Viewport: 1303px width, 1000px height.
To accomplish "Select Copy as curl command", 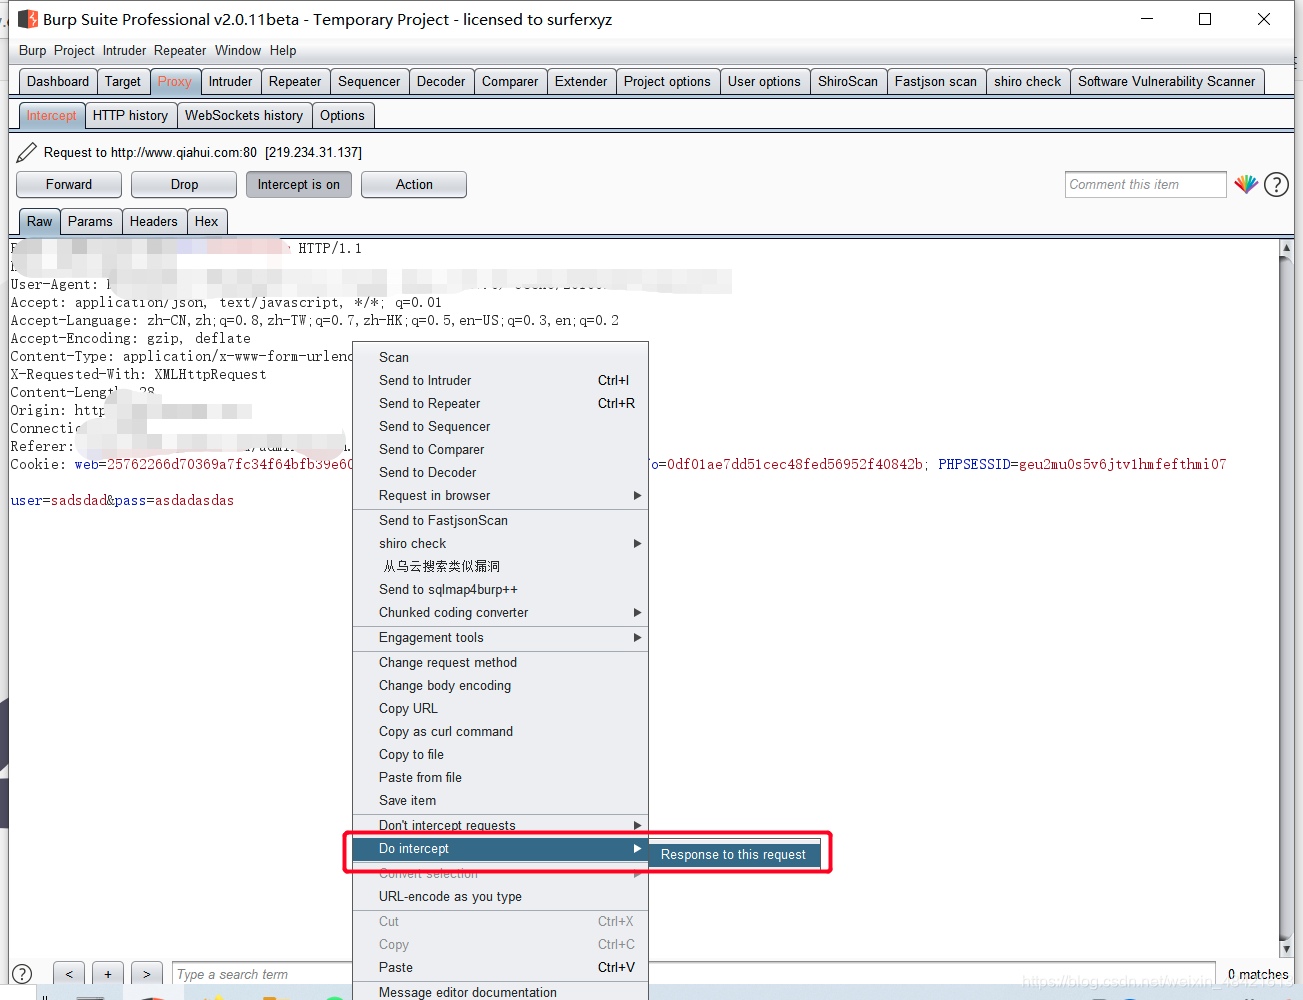I will (500, 731).
